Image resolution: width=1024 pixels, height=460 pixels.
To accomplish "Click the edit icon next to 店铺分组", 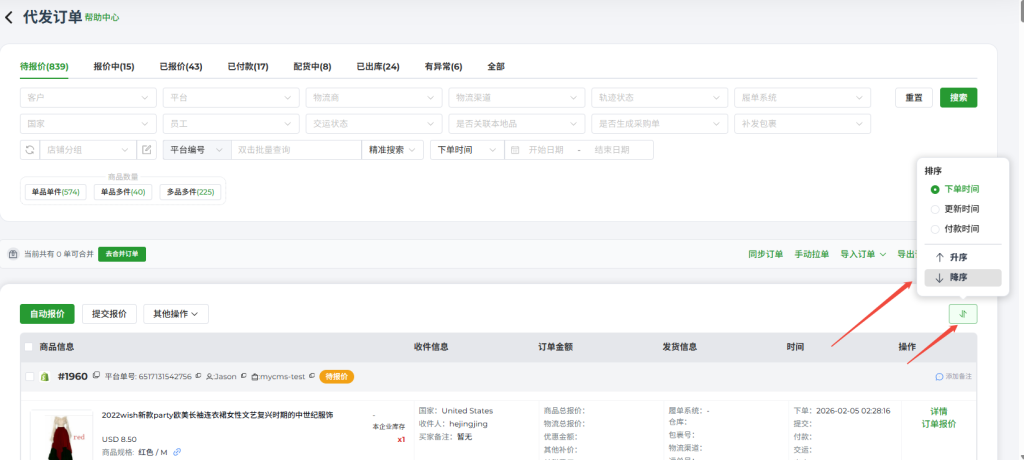I will click(x=146, y=150).
